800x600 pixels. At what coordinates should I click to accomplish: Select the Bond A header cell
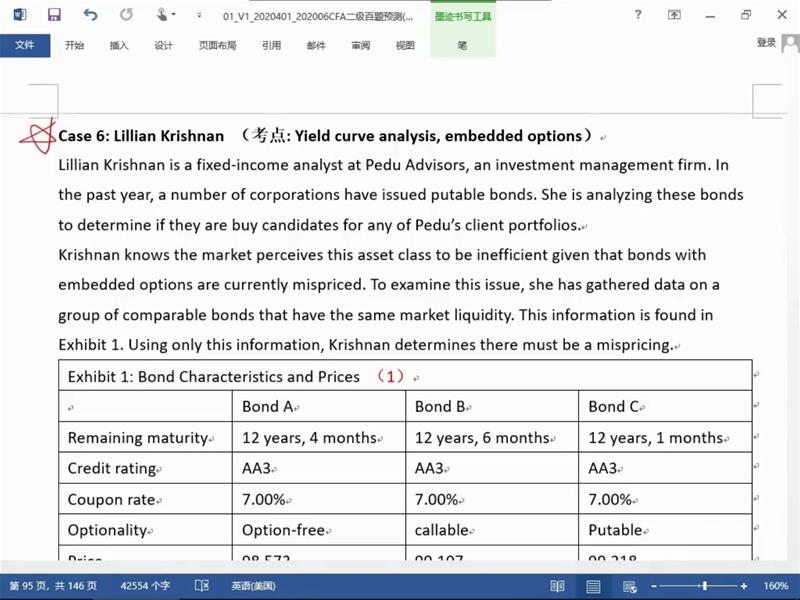click(319, 406)
